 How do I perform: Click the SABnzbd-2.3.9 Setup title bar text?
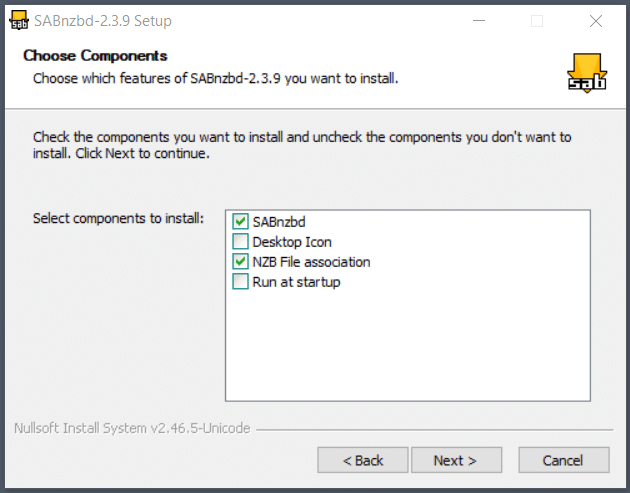tap(103, 21)
